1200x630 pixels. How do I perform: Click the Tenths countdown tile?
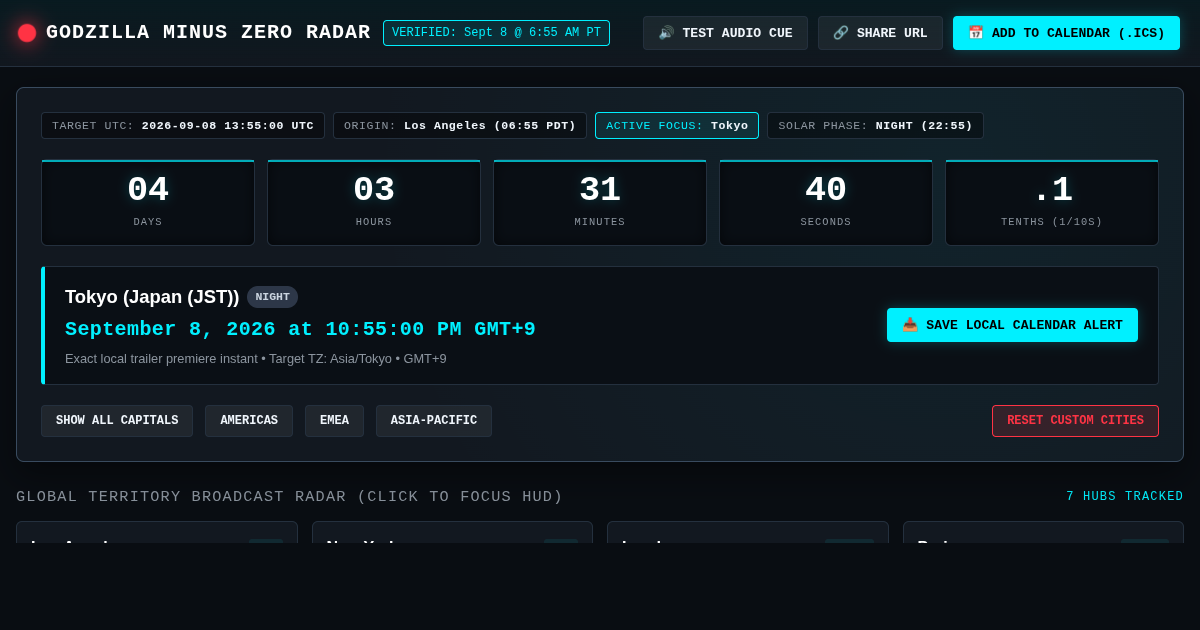pyautogui.click(x=1052, y=203)
